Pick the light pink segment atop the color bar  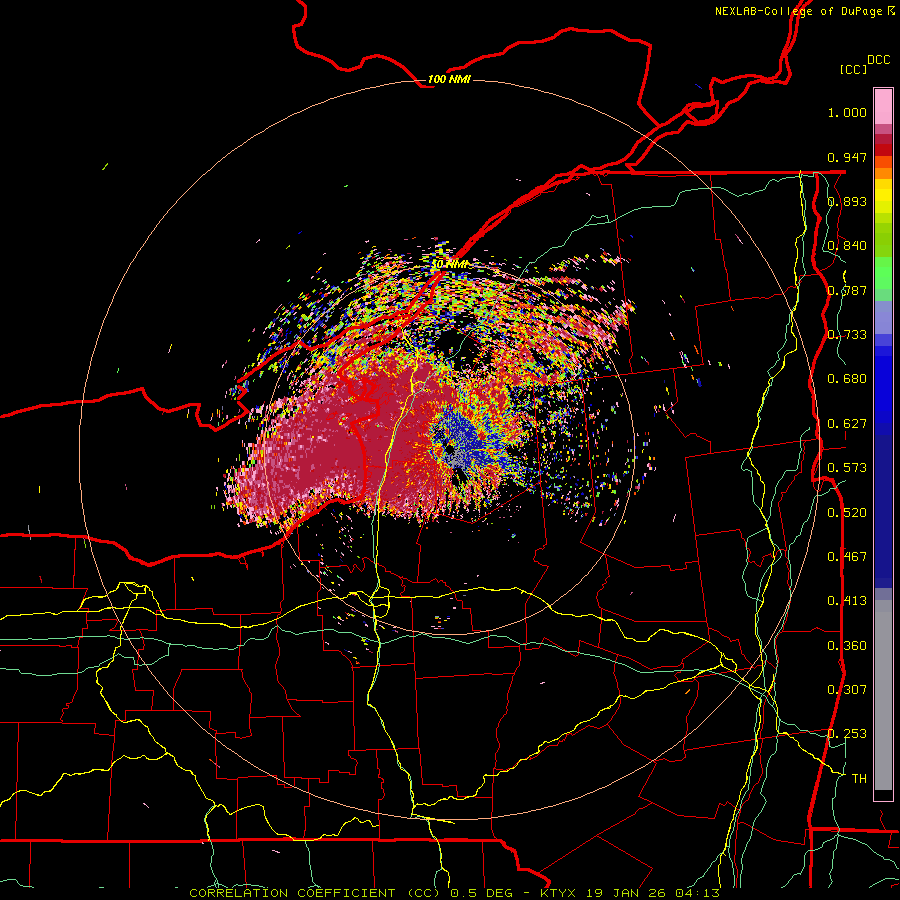pos(883,107)
